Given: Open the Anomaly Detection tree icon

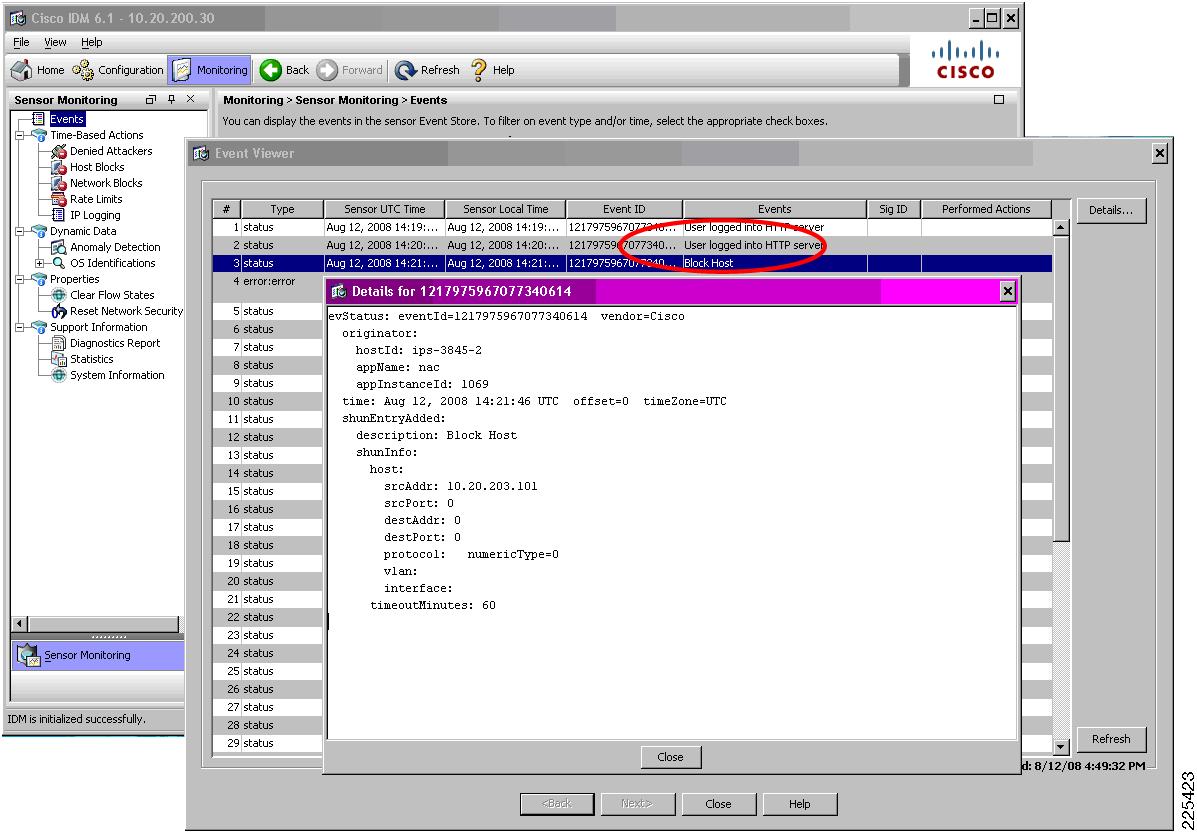Looking at the screenshot, I should point(59,247).
